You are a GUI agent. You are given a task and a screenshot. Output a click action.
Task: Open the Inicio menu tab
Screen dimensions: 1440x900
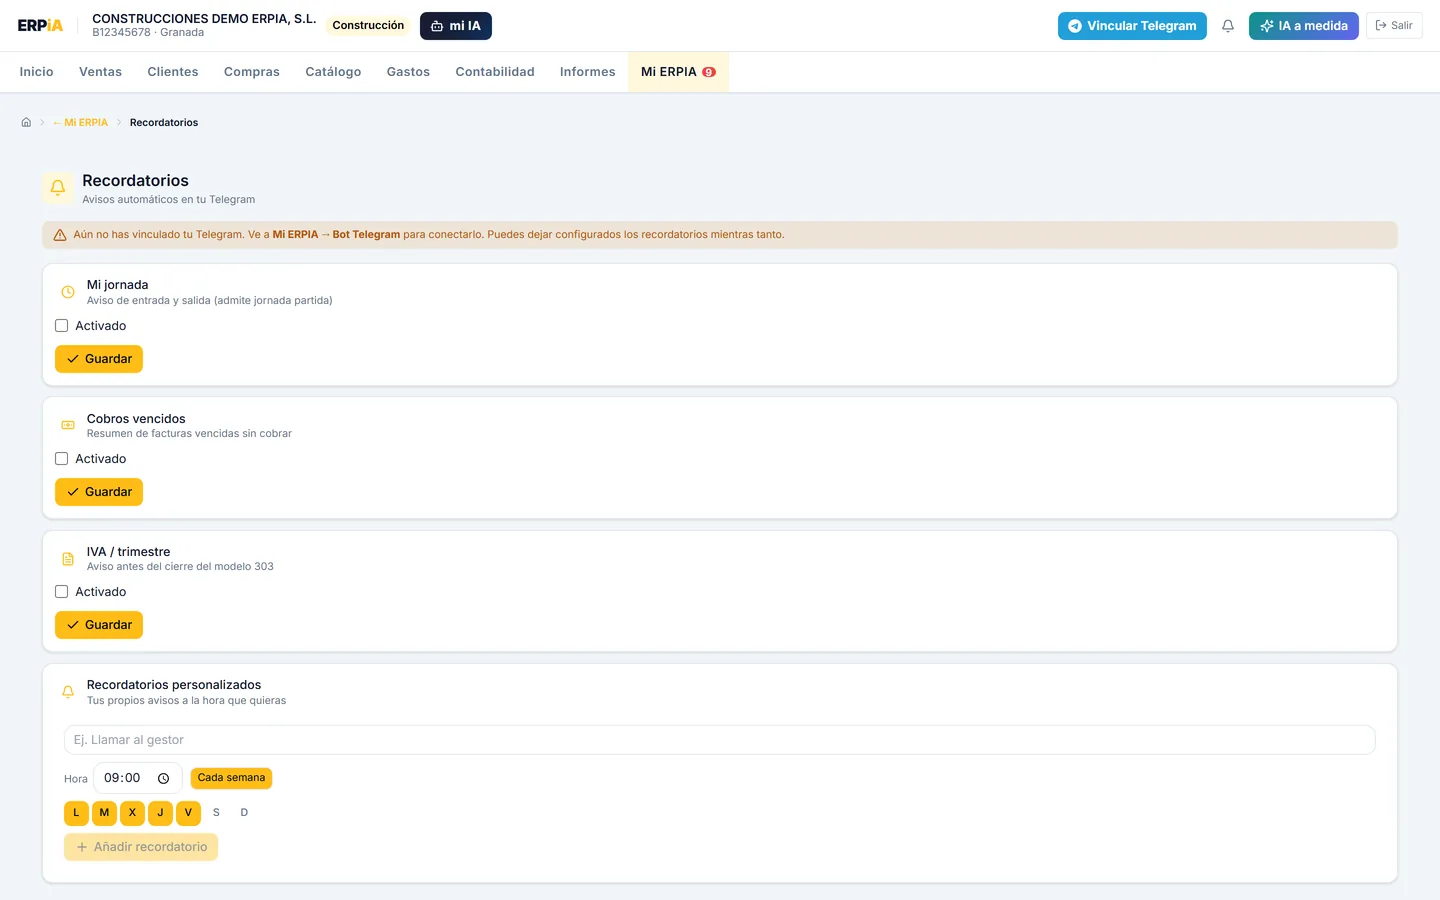click(x=36, y=72)
